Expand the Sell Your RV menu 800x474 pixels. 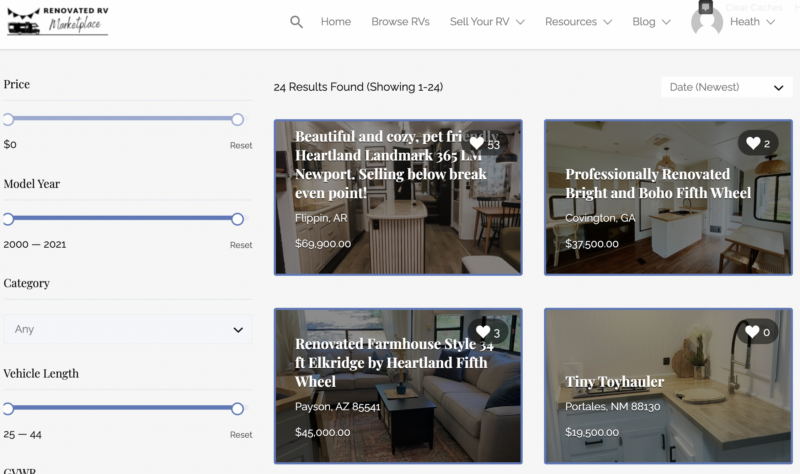[487, 22]
